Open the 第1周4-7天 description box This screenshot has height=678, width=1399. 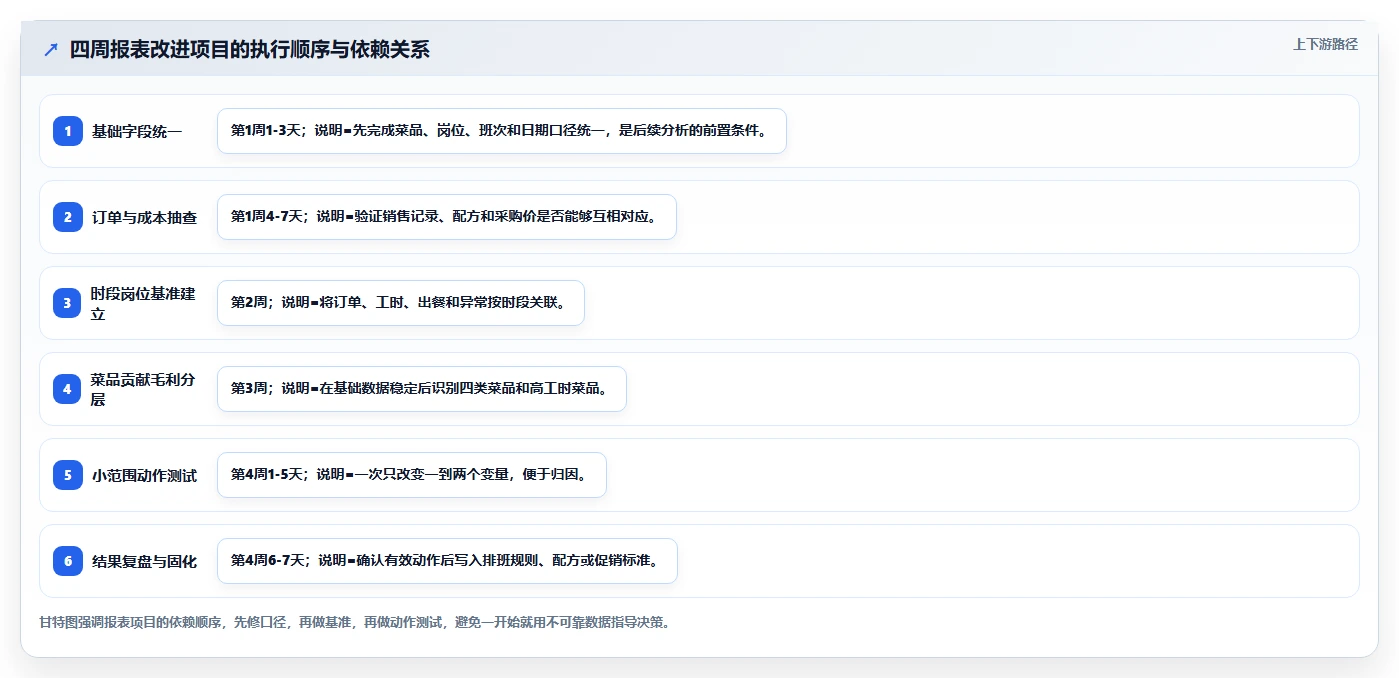pos(447,217)
